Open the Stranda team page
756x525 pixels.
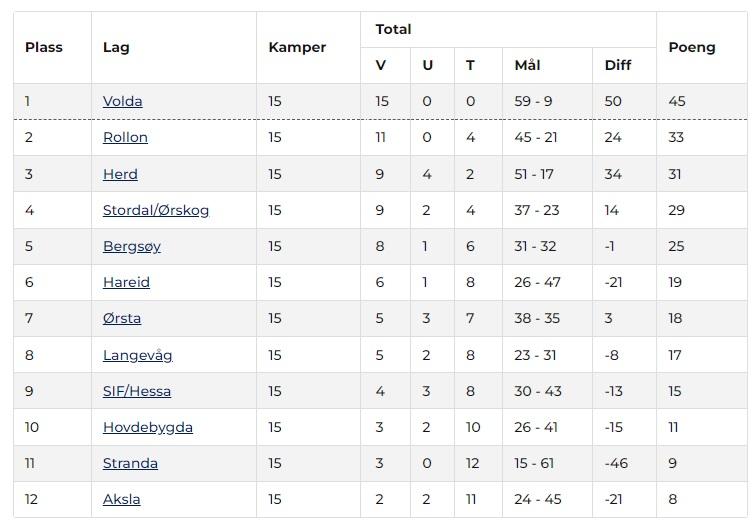pyautogui.click(x=130, y=463)
